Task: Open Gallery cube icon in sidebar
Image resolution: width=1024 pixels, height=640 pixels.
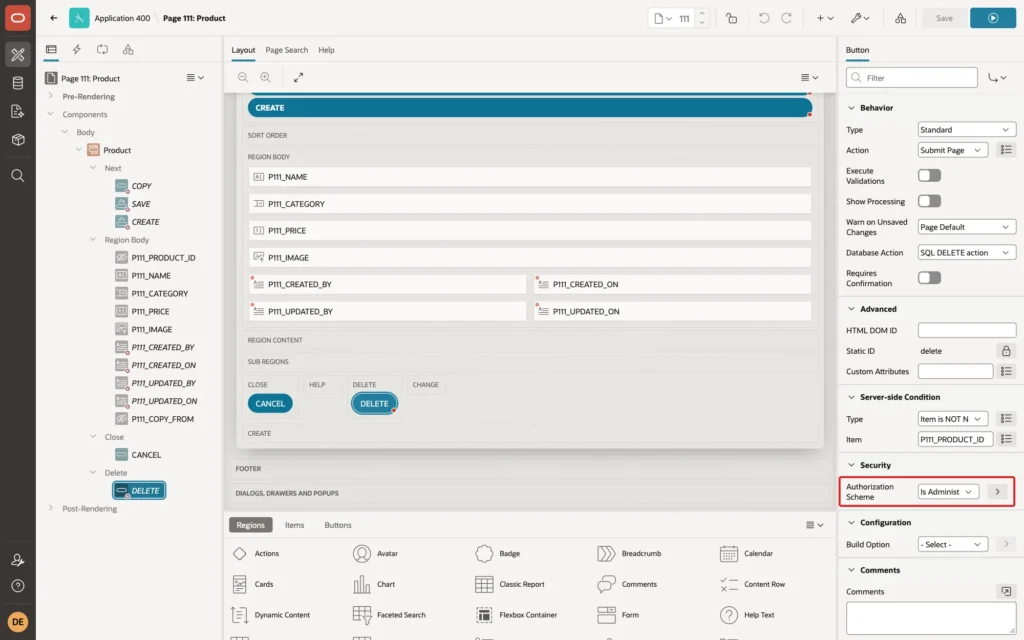Action: point(18,140)
